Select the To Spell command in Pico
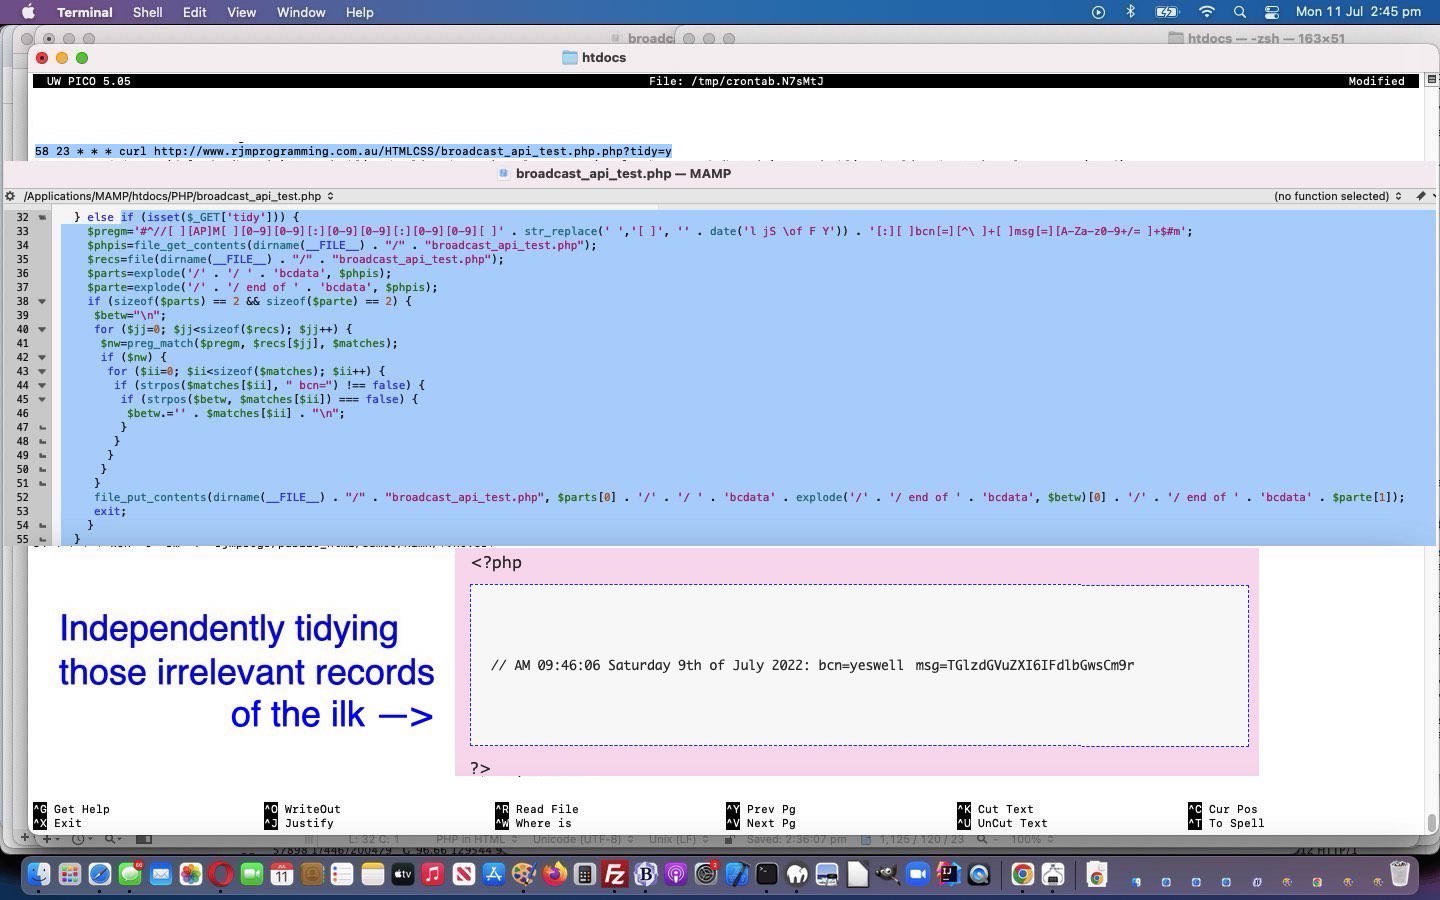The height and width of the screenshot is (900, 1440). 1226,823
